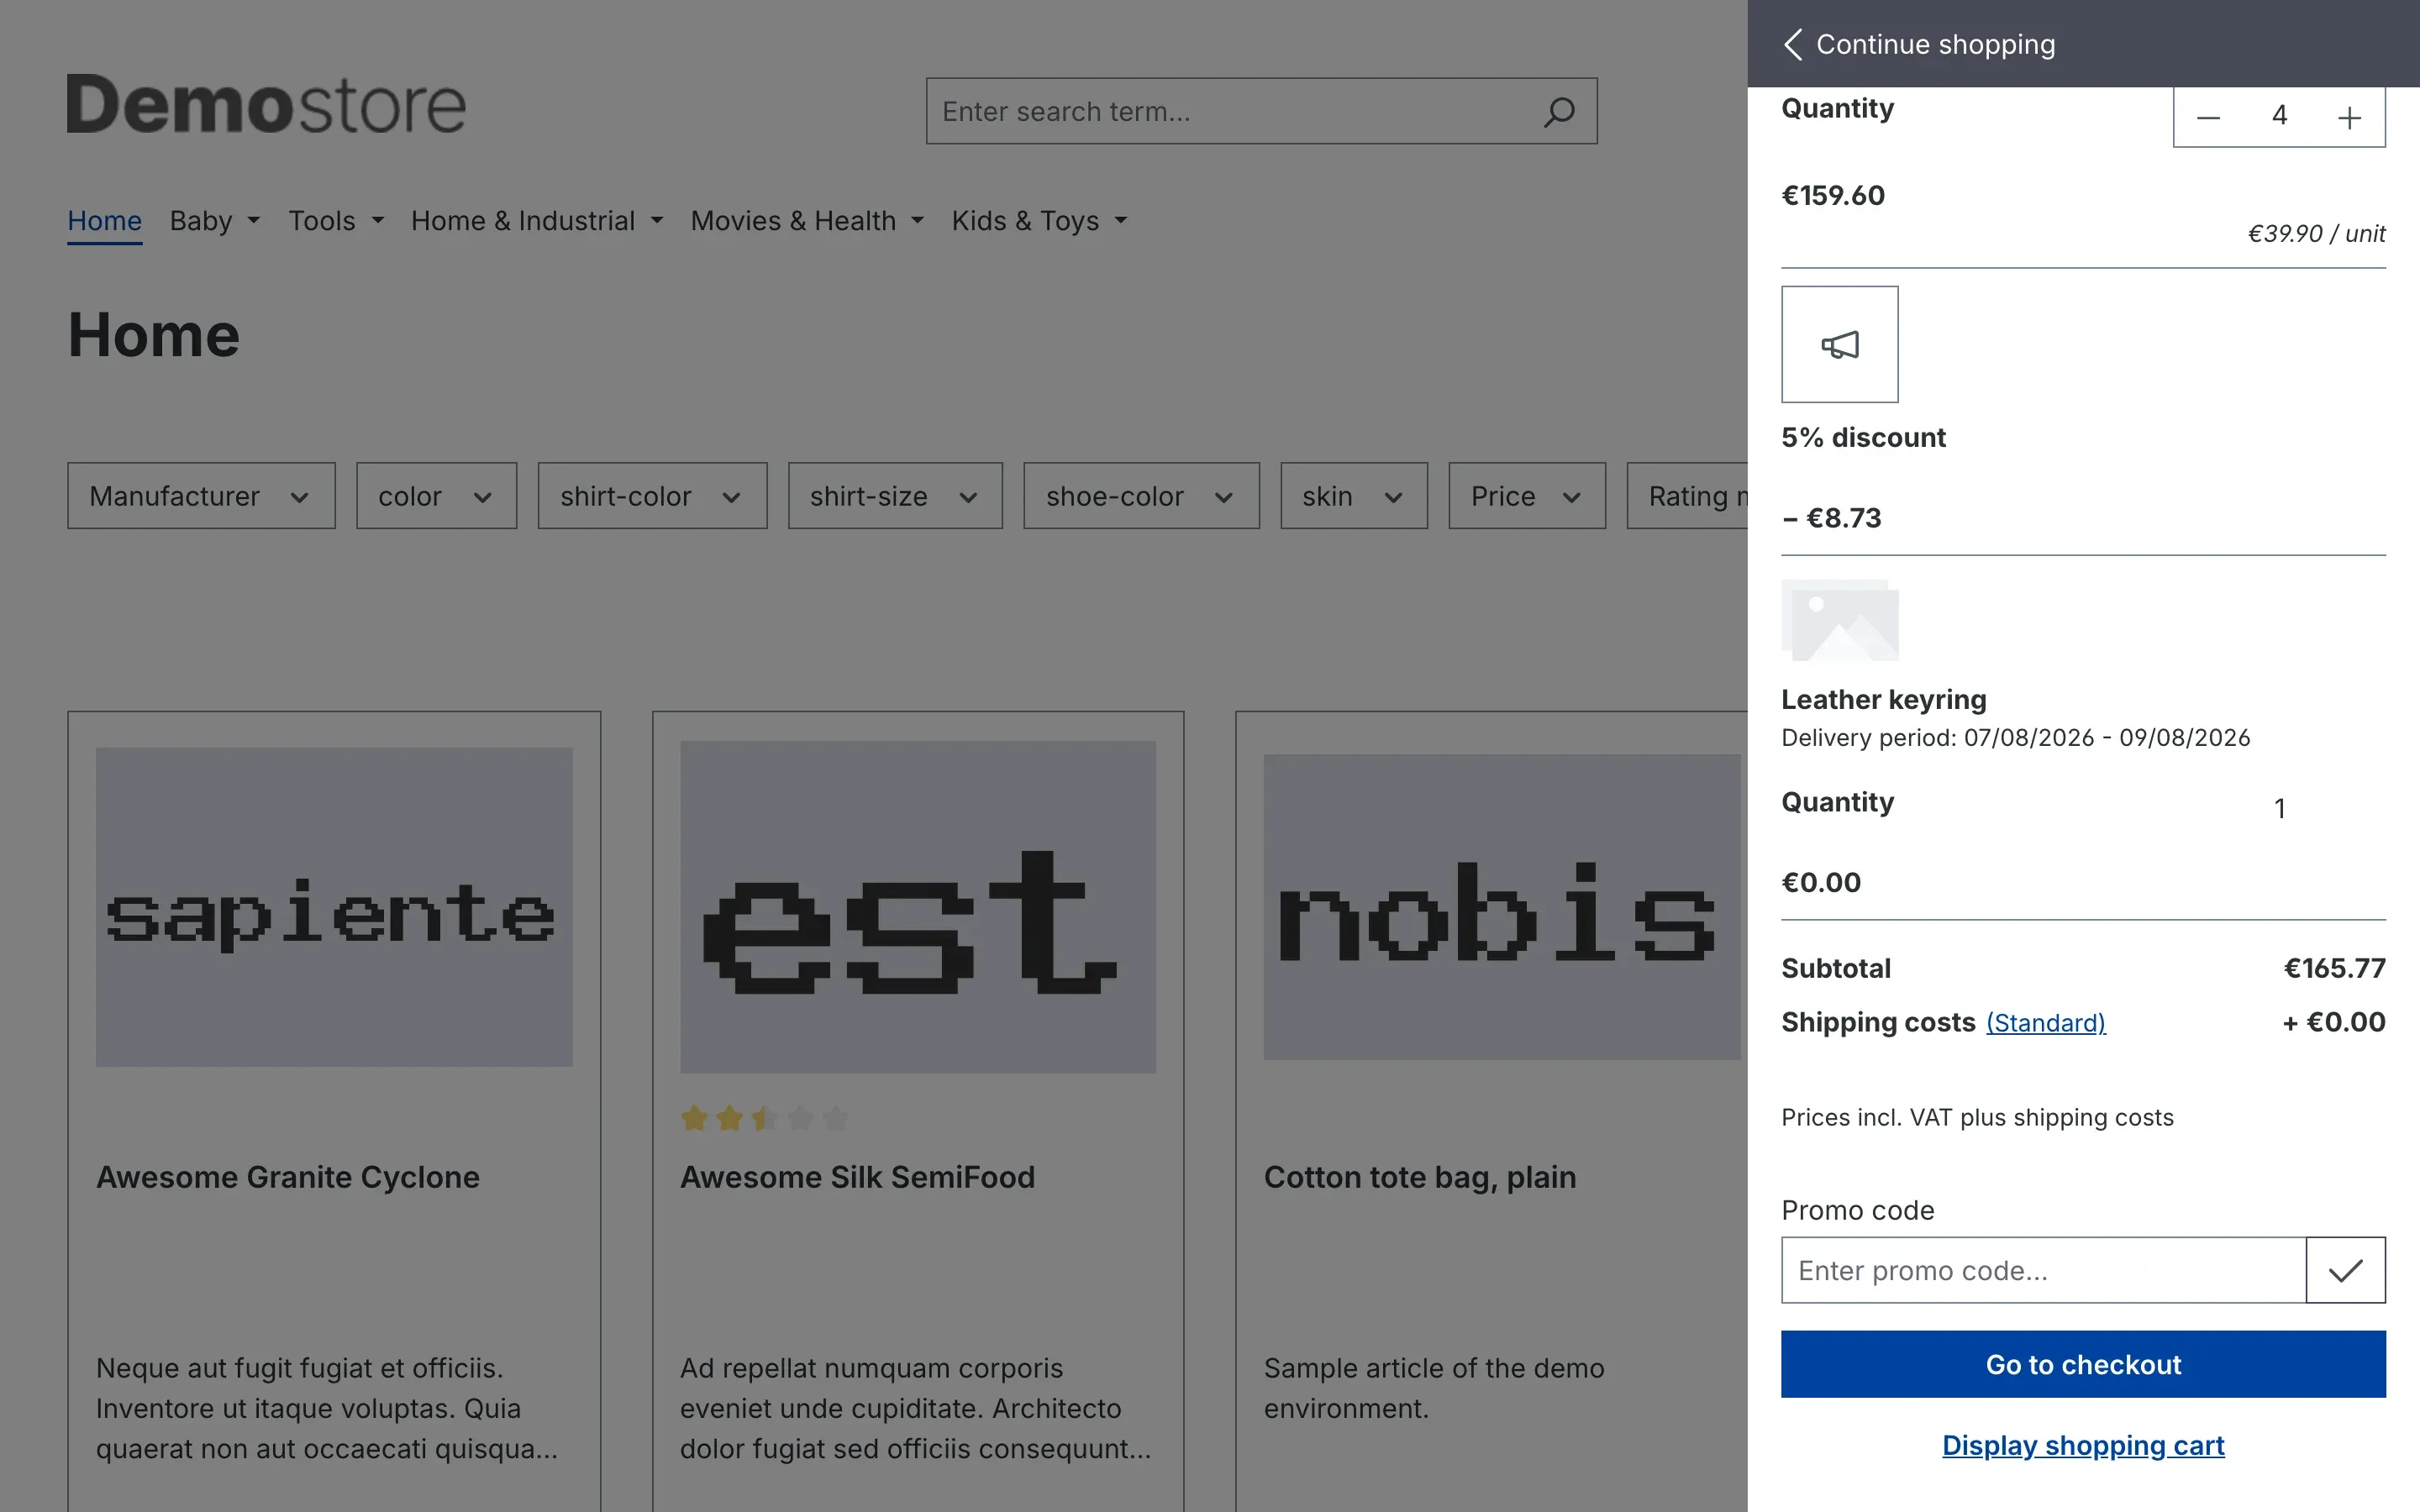The image size is (2420, 1512).
Task: Click the 5% discount megaphone icon
Action: pos(1839,344)
